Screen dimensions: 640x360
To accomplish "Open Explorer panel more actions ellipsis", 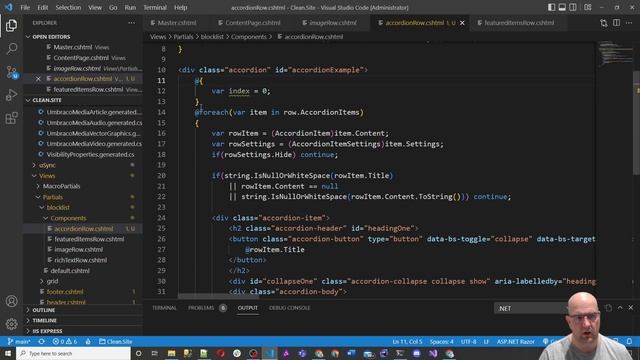I will tap(131, 23).
